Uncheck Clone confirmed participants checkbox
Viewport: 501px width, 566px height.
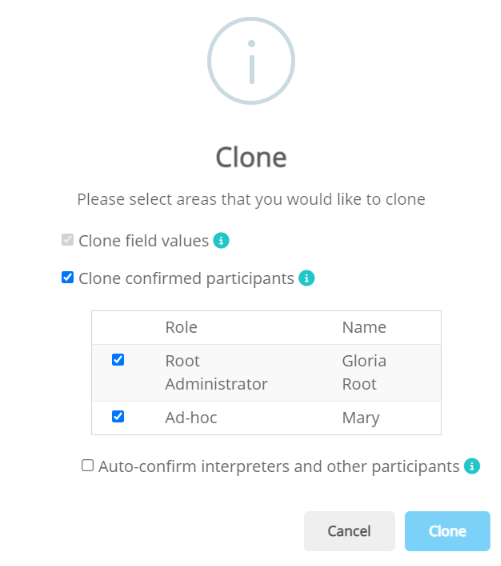[67, 278]
